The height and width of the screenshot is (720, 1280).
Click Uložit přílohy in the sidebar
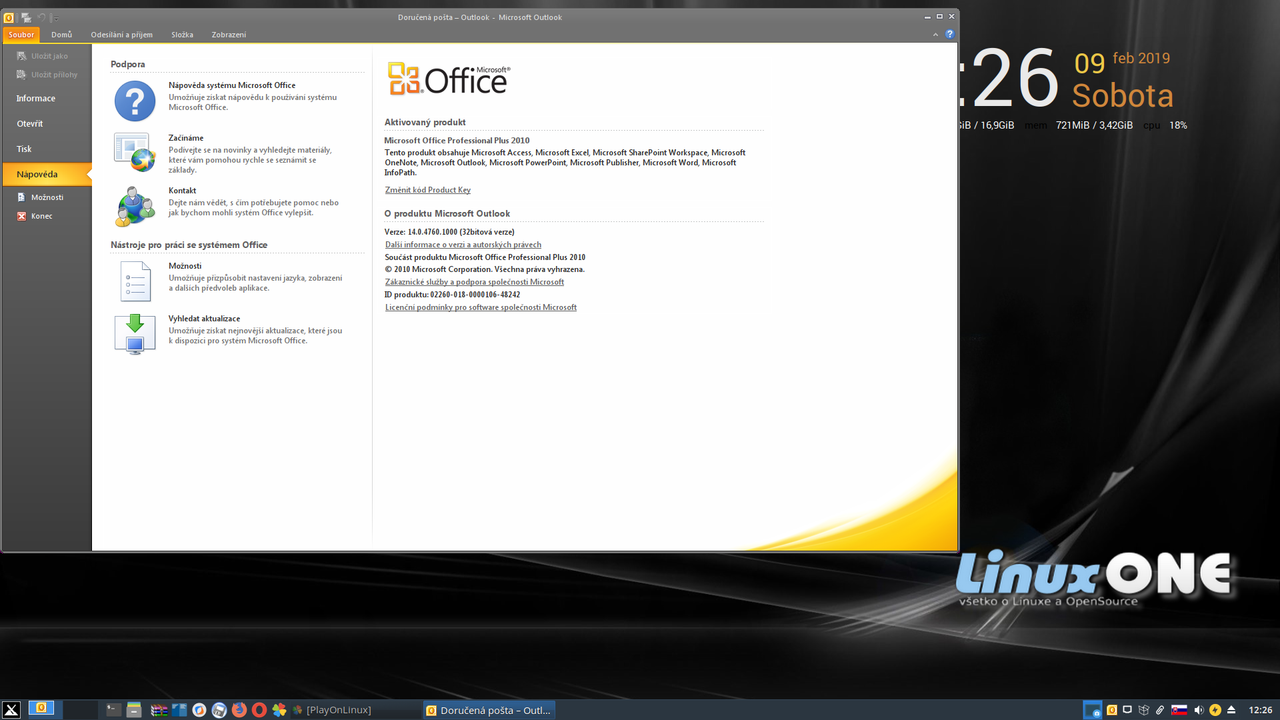point(46,75)
